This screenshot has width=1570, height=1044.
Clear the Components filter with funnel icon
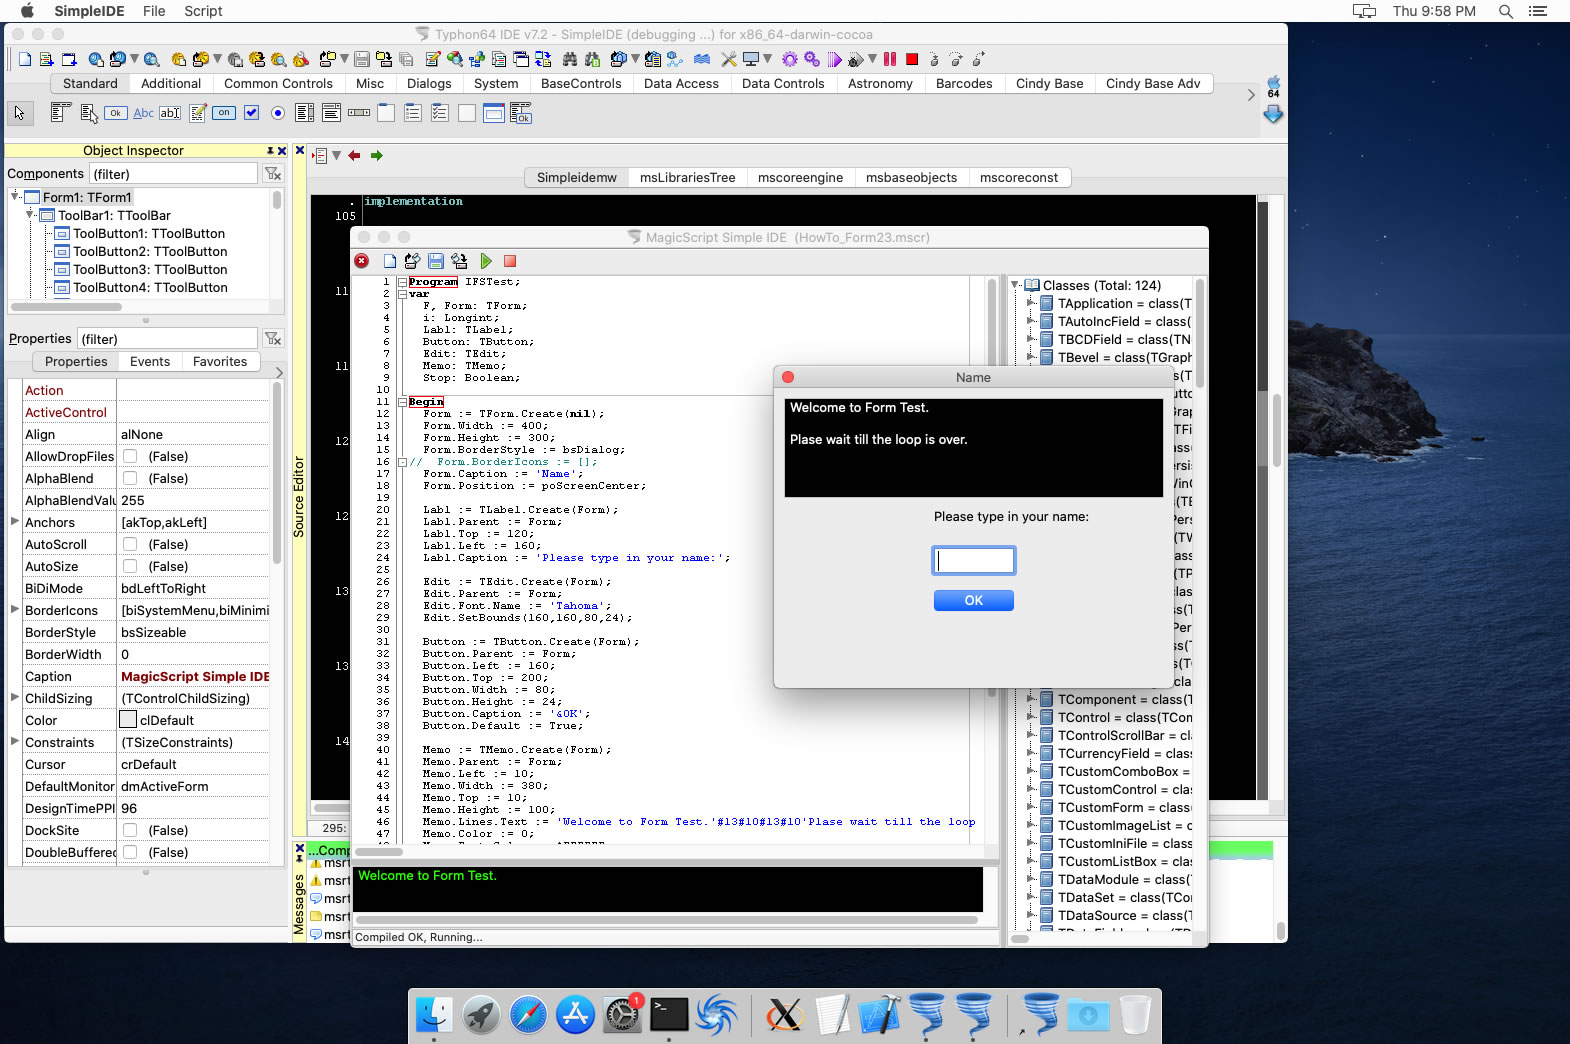tap(272, 174)
